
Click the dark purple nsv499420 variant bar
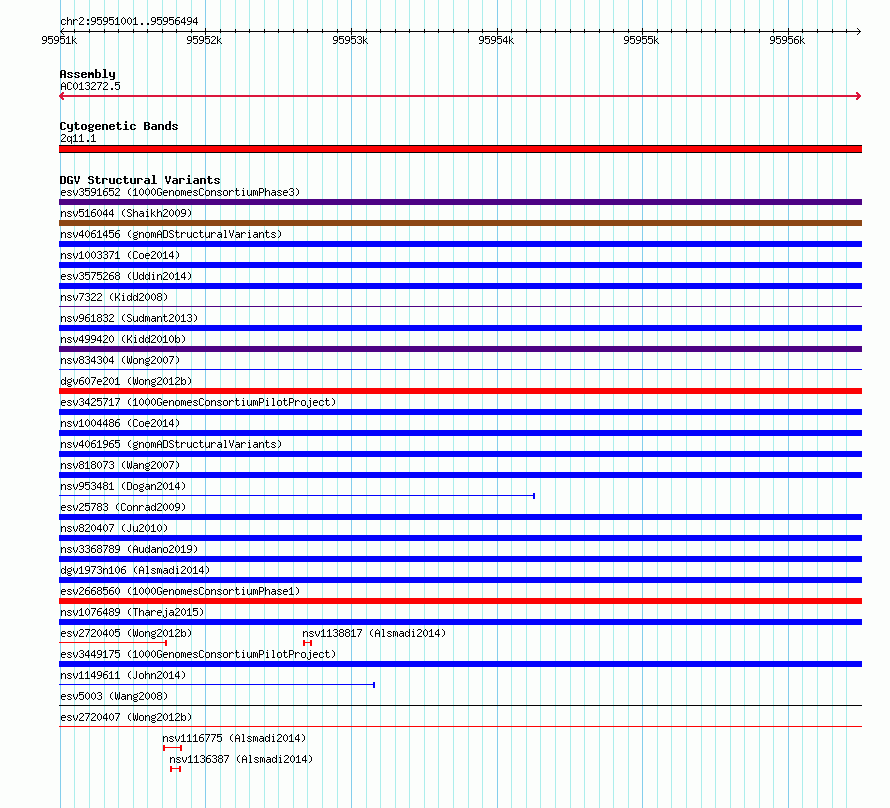click(460, 349)
